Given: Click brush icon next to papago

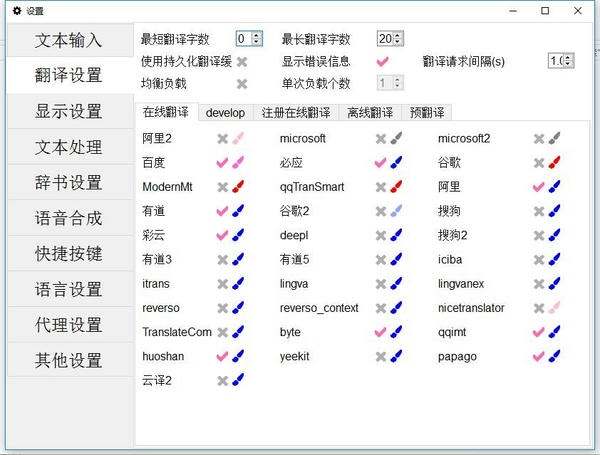Looking at the screenshot, I should click(554, 356).
